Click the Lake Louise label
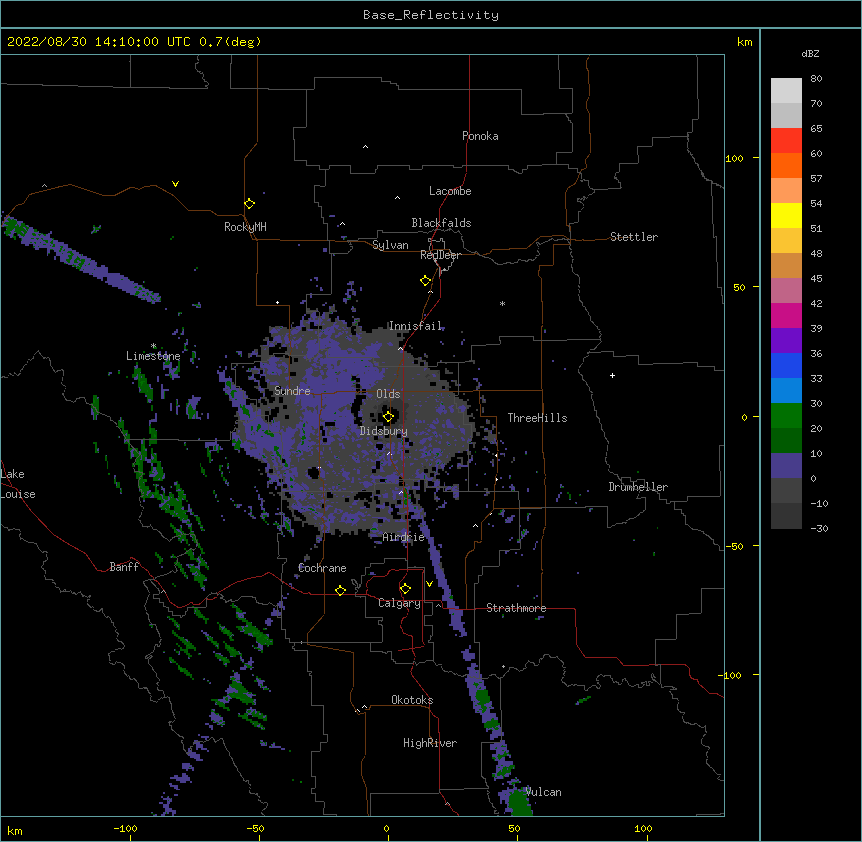This screenshot has height=842, width=862. (x=18, y=484)
